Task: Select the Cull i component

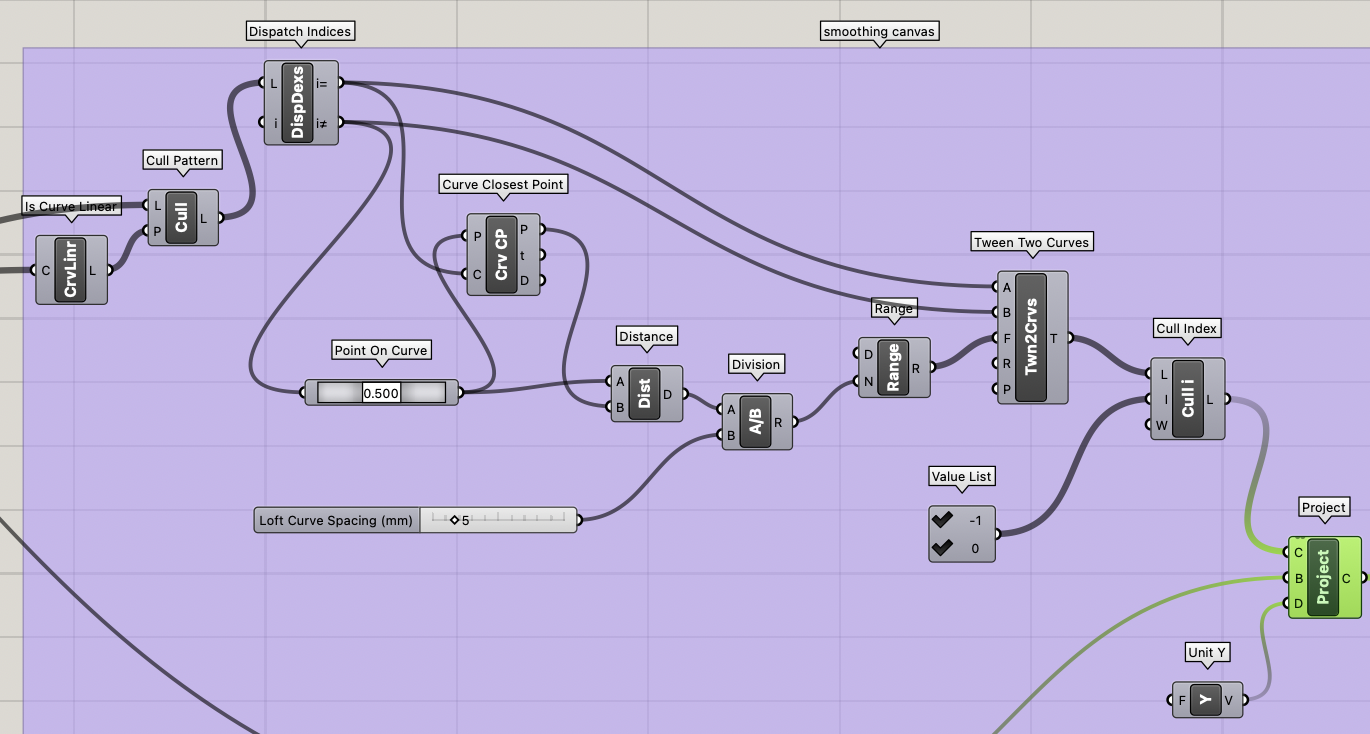Action: point(1187,399)
